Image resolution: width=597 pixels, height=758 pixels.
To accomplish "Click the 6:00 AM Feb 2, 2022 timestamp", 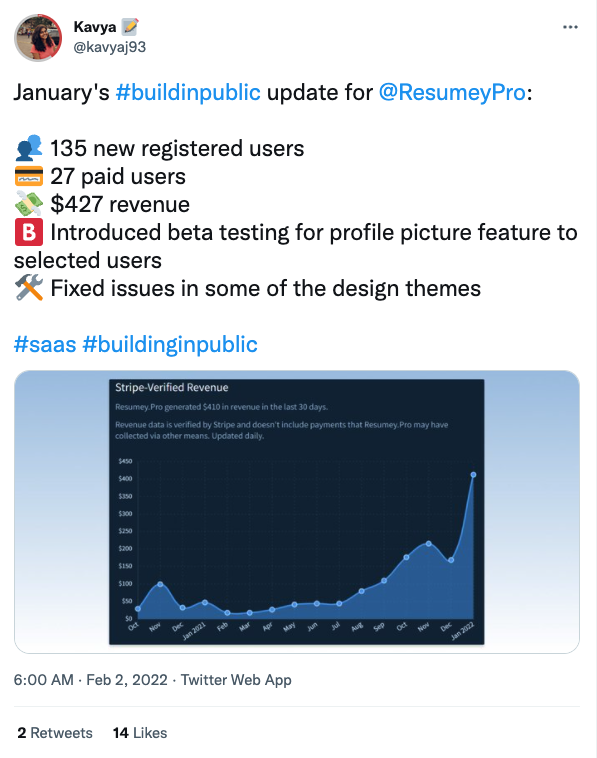I will coord(90,680).
